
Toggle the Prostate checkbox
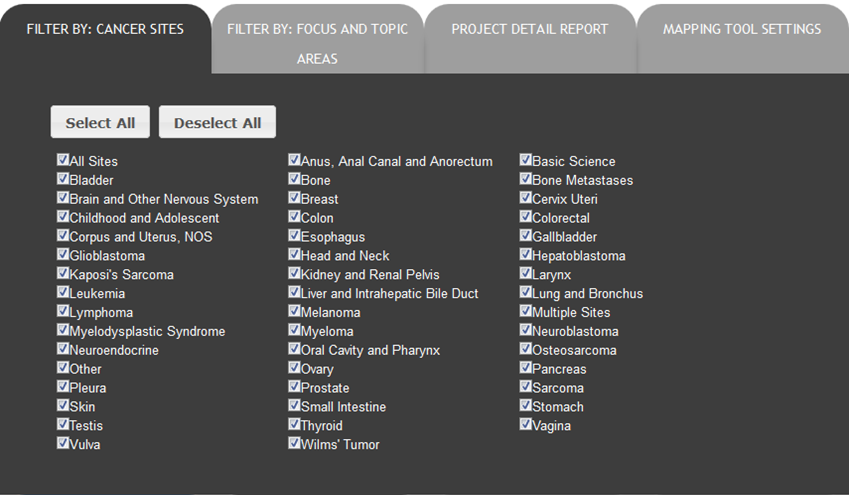tap(294, 387)
